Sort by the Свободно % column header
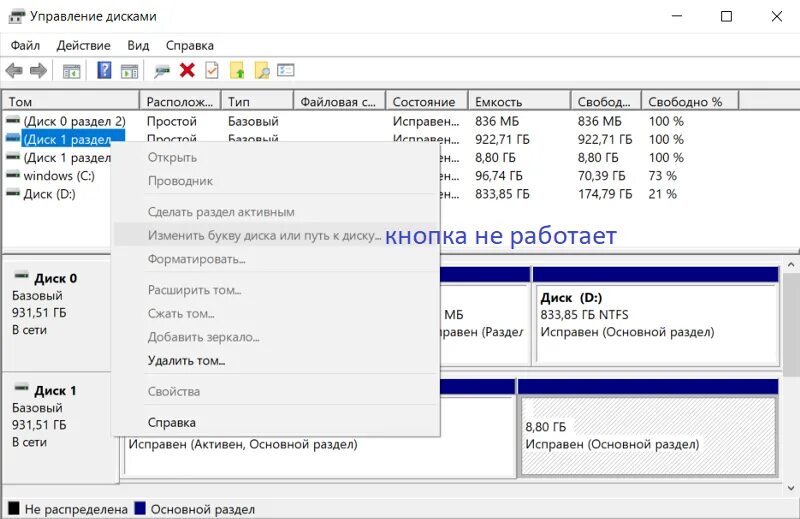Viewport: 800px width, 519px height. pyautogui.click(x=690, y=102)
